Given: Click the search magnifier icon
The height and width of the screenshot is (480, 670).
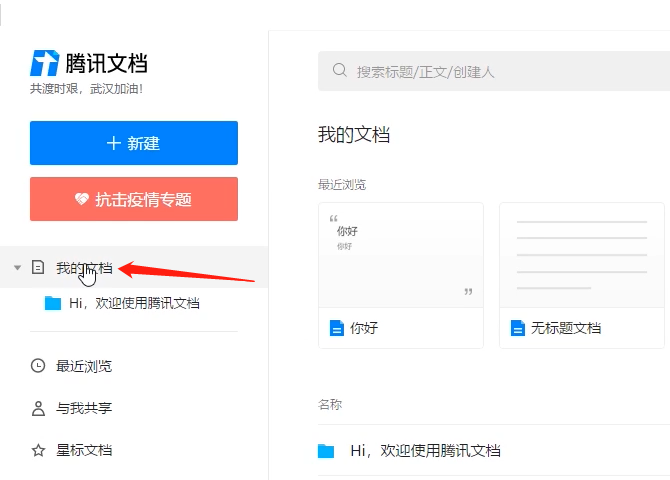Looking at the screenshot, I should 340,70.
